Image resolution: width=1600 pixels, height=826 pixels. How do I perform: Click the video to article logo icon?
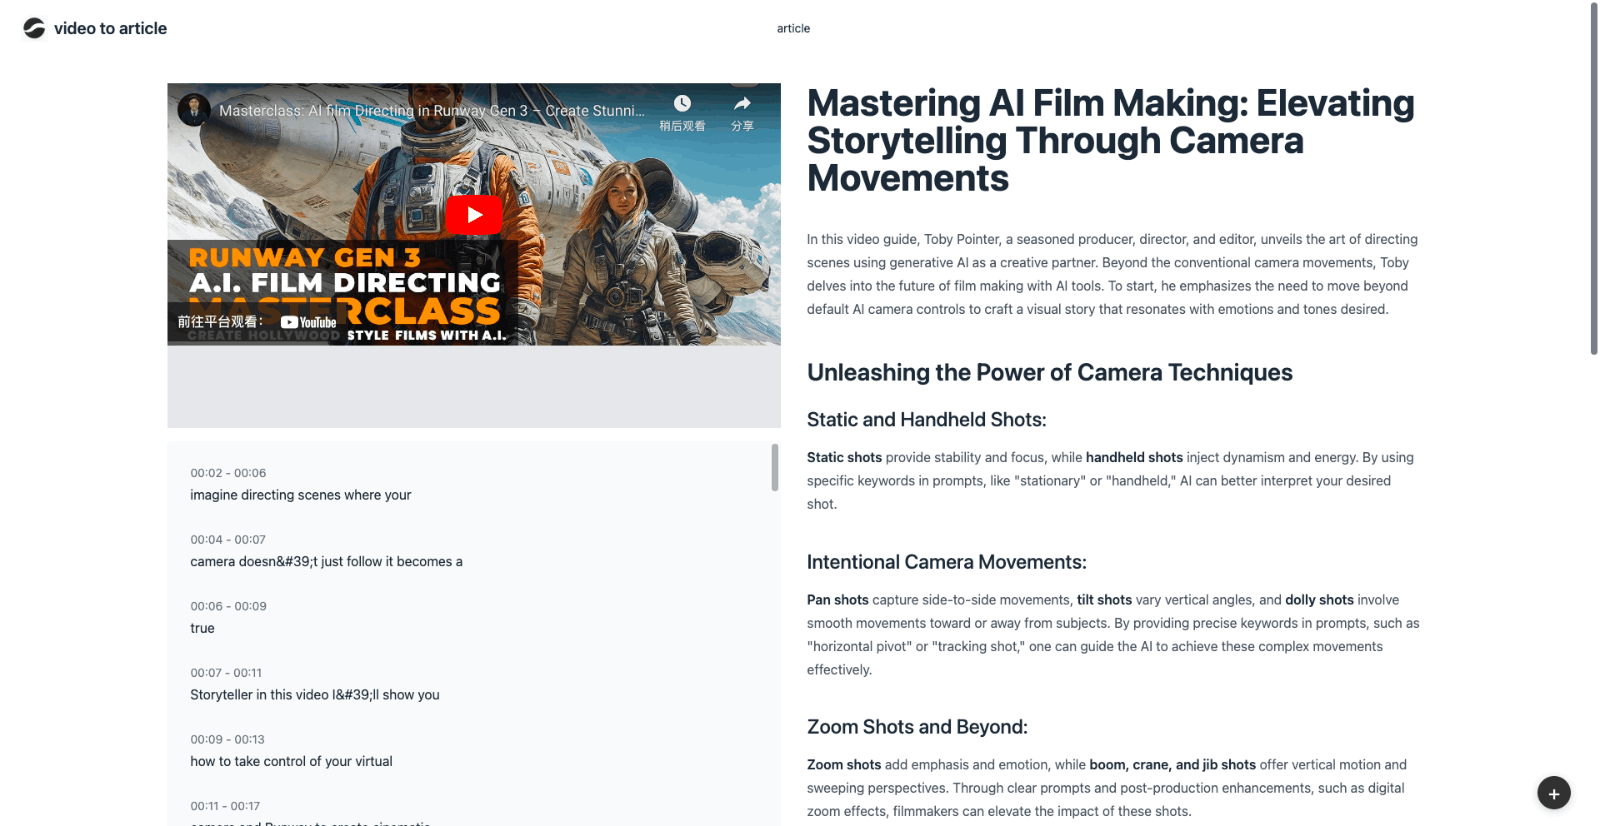[35, 28]
